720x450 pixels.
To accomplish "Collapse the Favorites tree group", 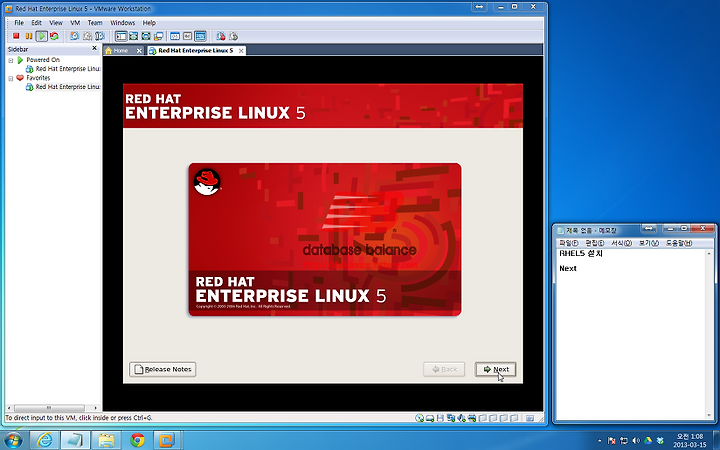I will (x=11, y=79).
